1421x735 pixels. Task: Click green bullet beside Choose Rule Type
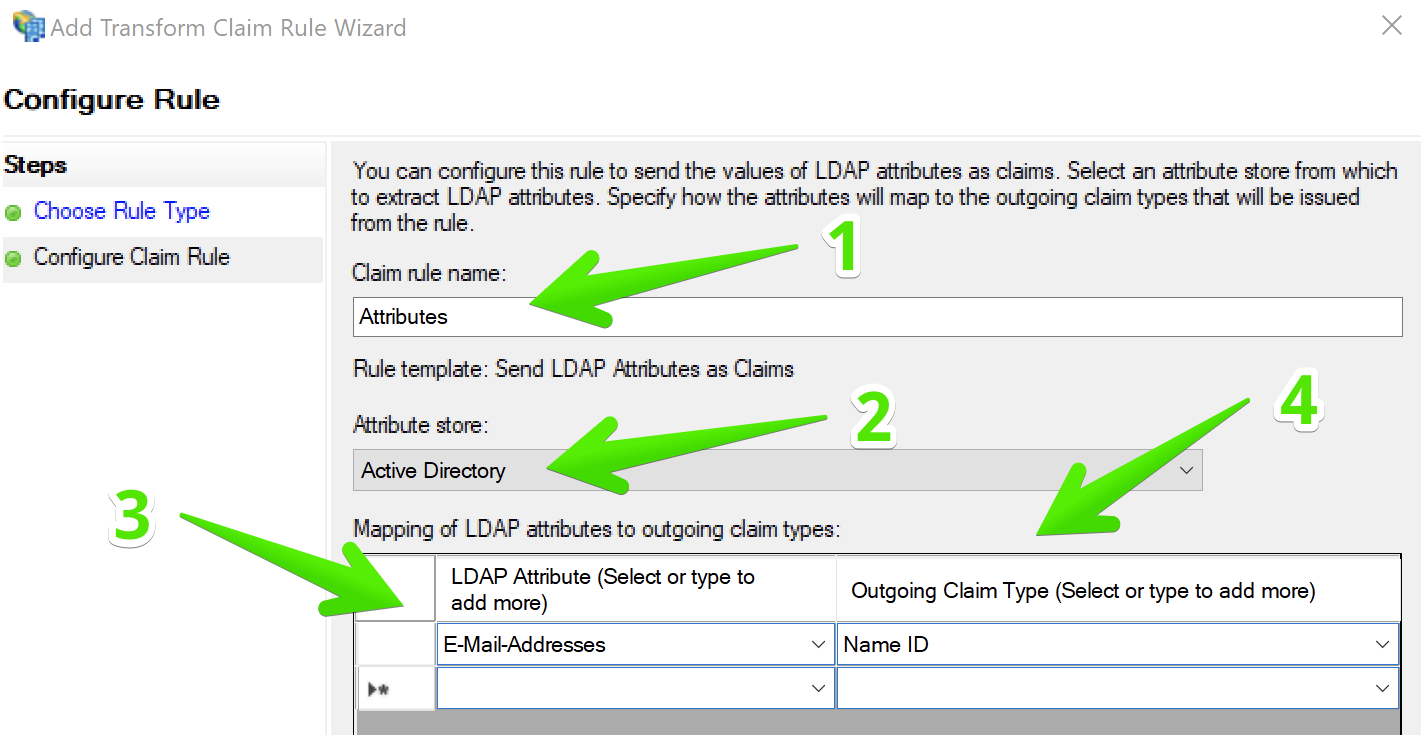click(x=13, y=213)
